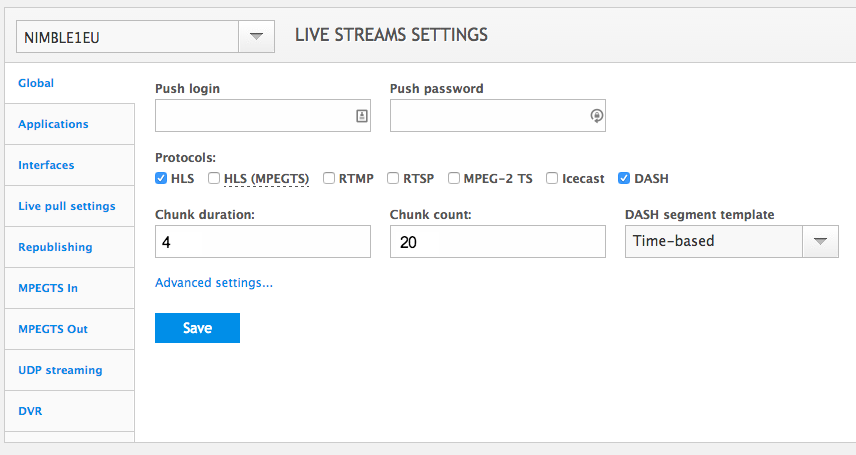Open the Advanced settings link

click(x=214, y=283)
